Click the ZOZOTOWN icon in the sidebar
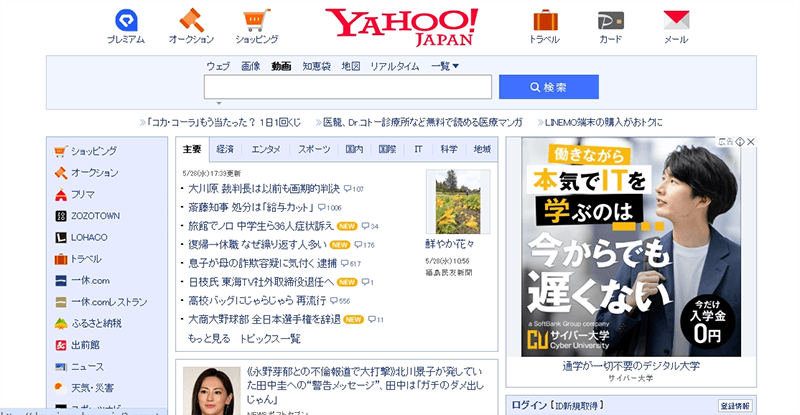 pyautogui.click(x=61, y=216)
